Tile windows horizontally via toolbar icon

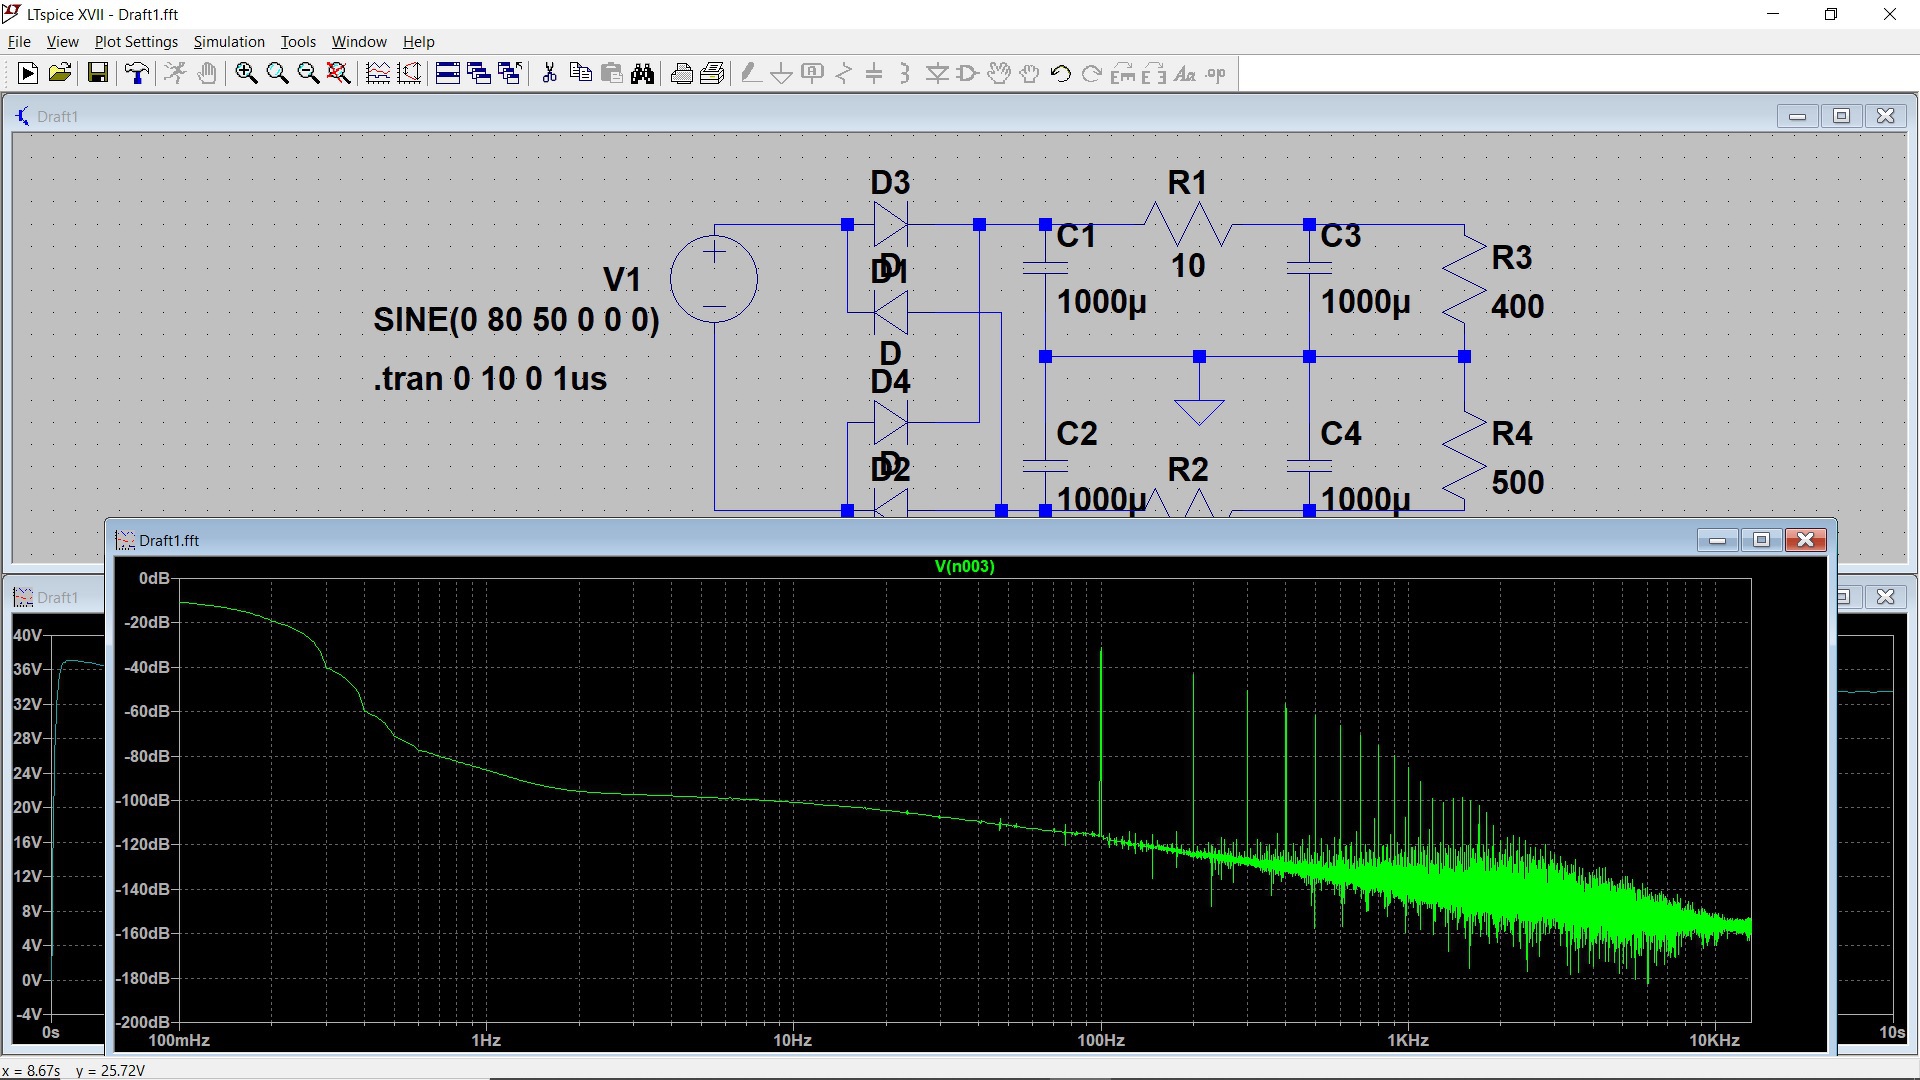pyautogui.click(x=448, y=73)
